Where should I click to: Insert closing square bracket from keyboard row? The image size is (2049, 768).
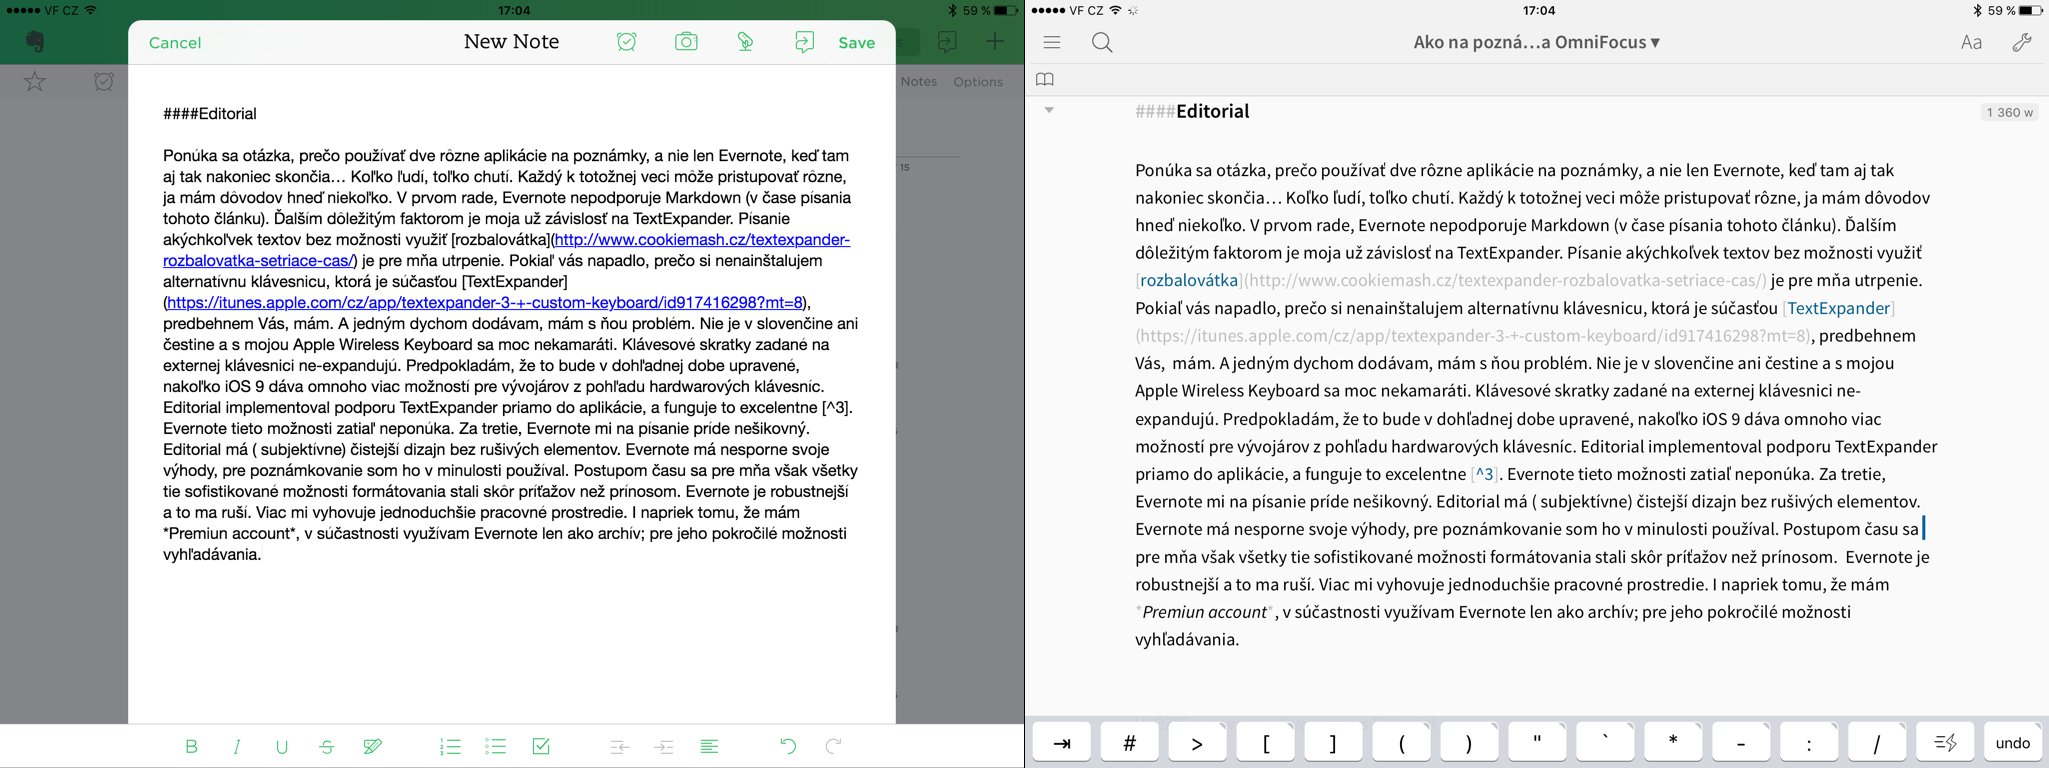1333,743
